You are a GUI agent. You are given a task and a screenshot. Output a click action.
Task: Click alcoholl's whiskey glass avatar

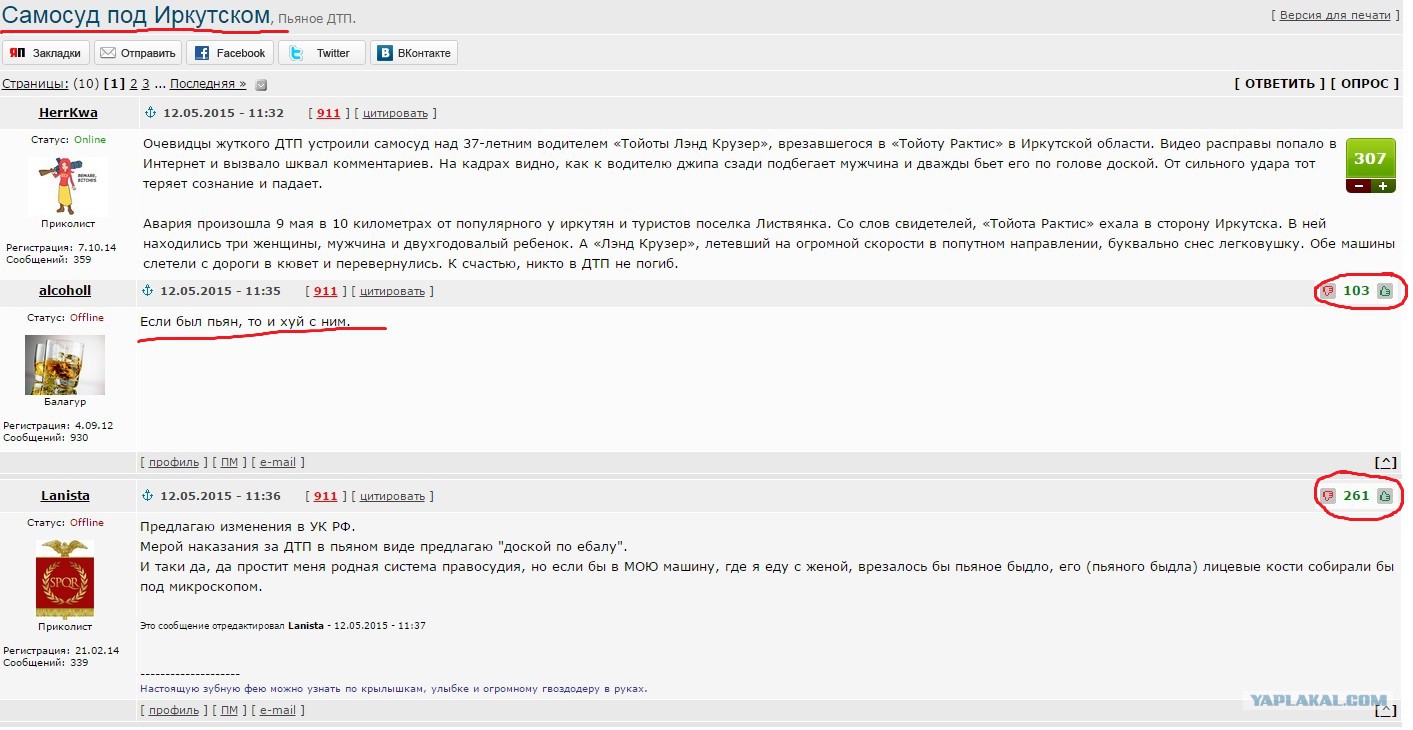pos(65,364)
